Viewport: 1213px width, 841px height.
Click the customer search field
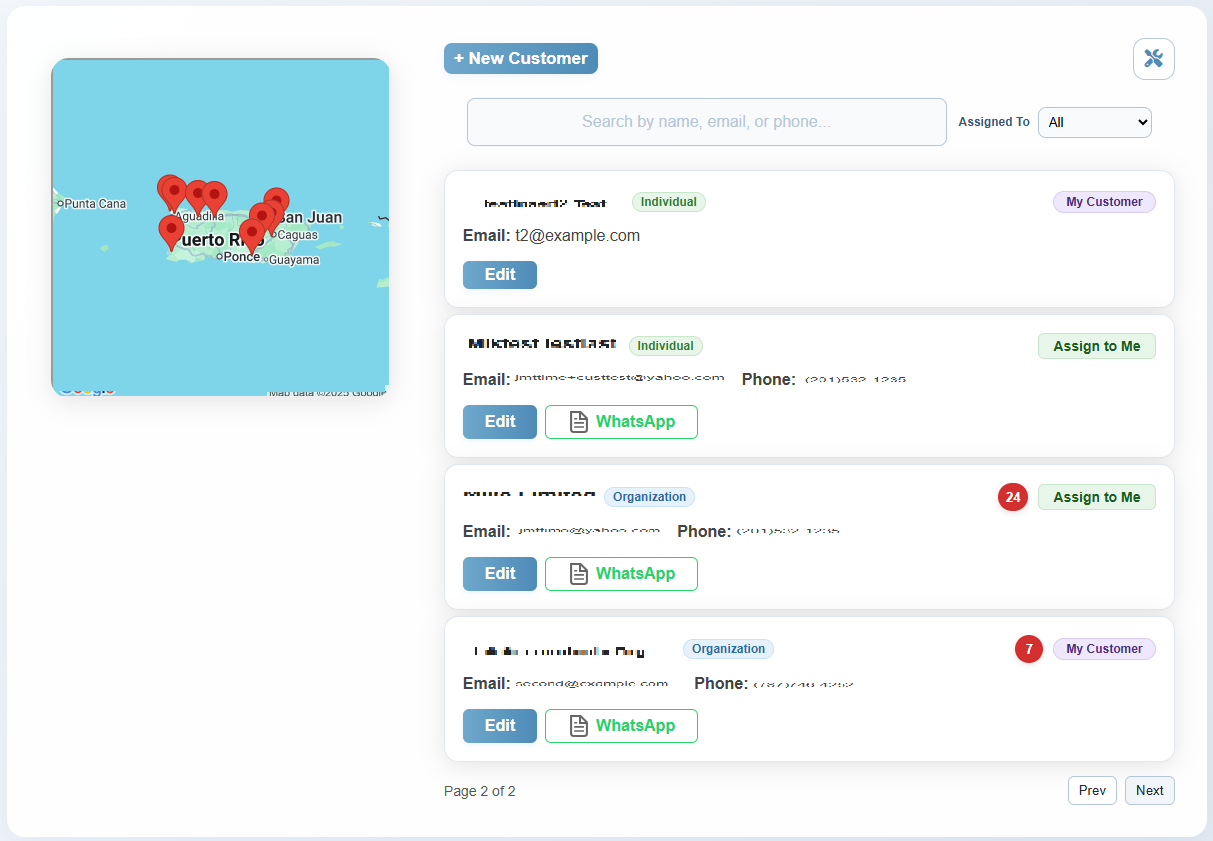point(706,121)
